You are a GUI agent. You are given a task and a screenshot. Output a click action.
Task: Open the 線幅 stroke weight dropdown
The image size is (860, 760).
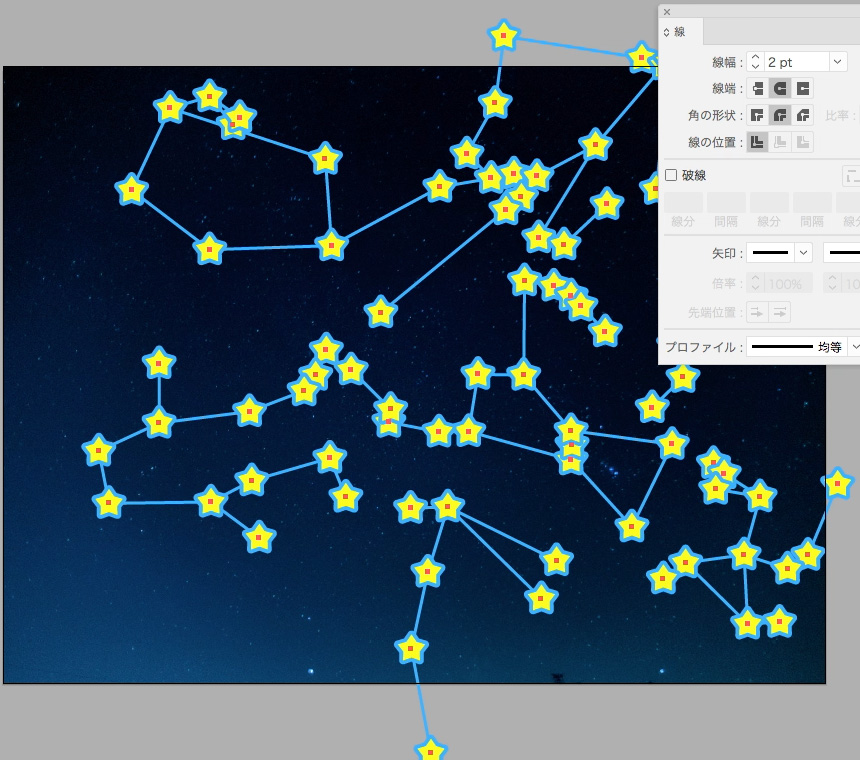[838, 62]
